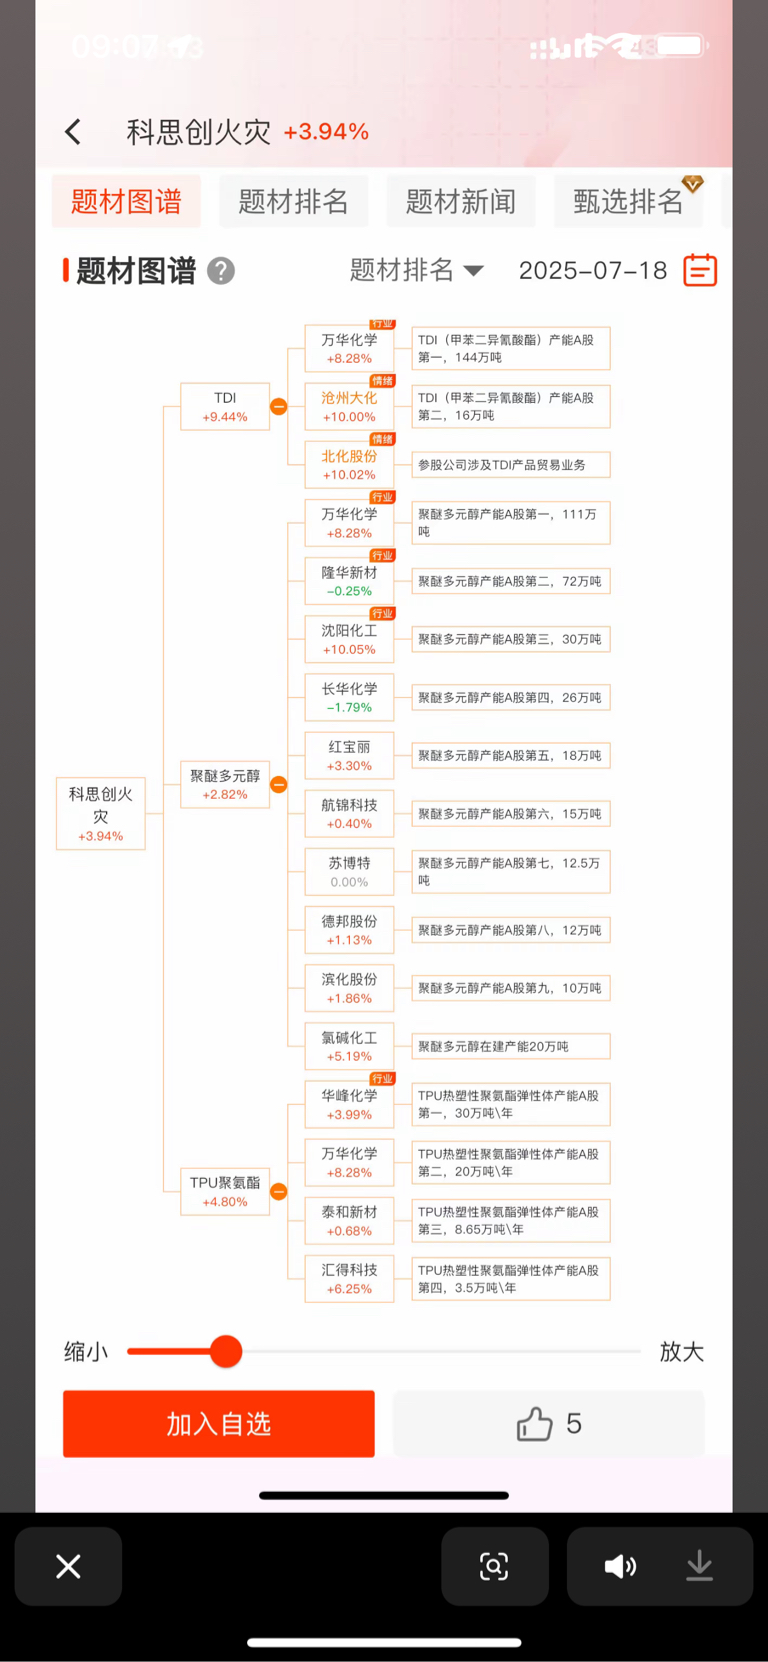Select the TPU聚氨酯 +4.80% node
Screen dimensions: 768x1662
(225, 1192)
